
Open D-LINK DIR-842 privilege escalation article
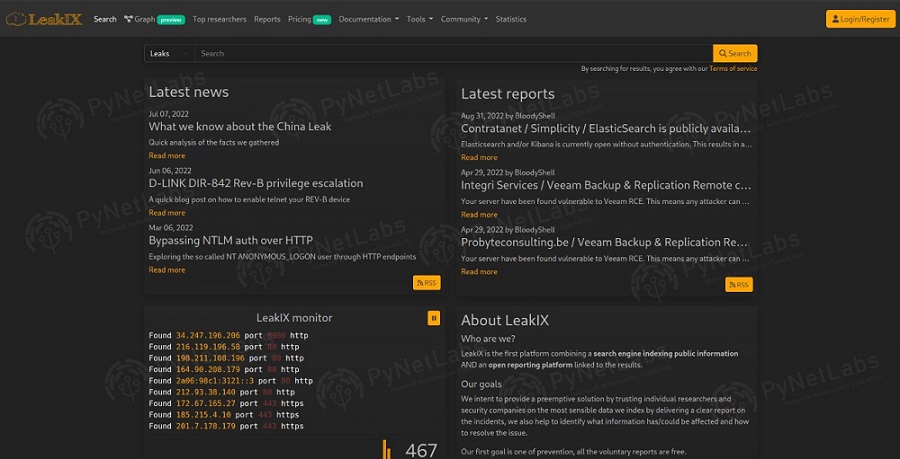[x=256, y=184]
